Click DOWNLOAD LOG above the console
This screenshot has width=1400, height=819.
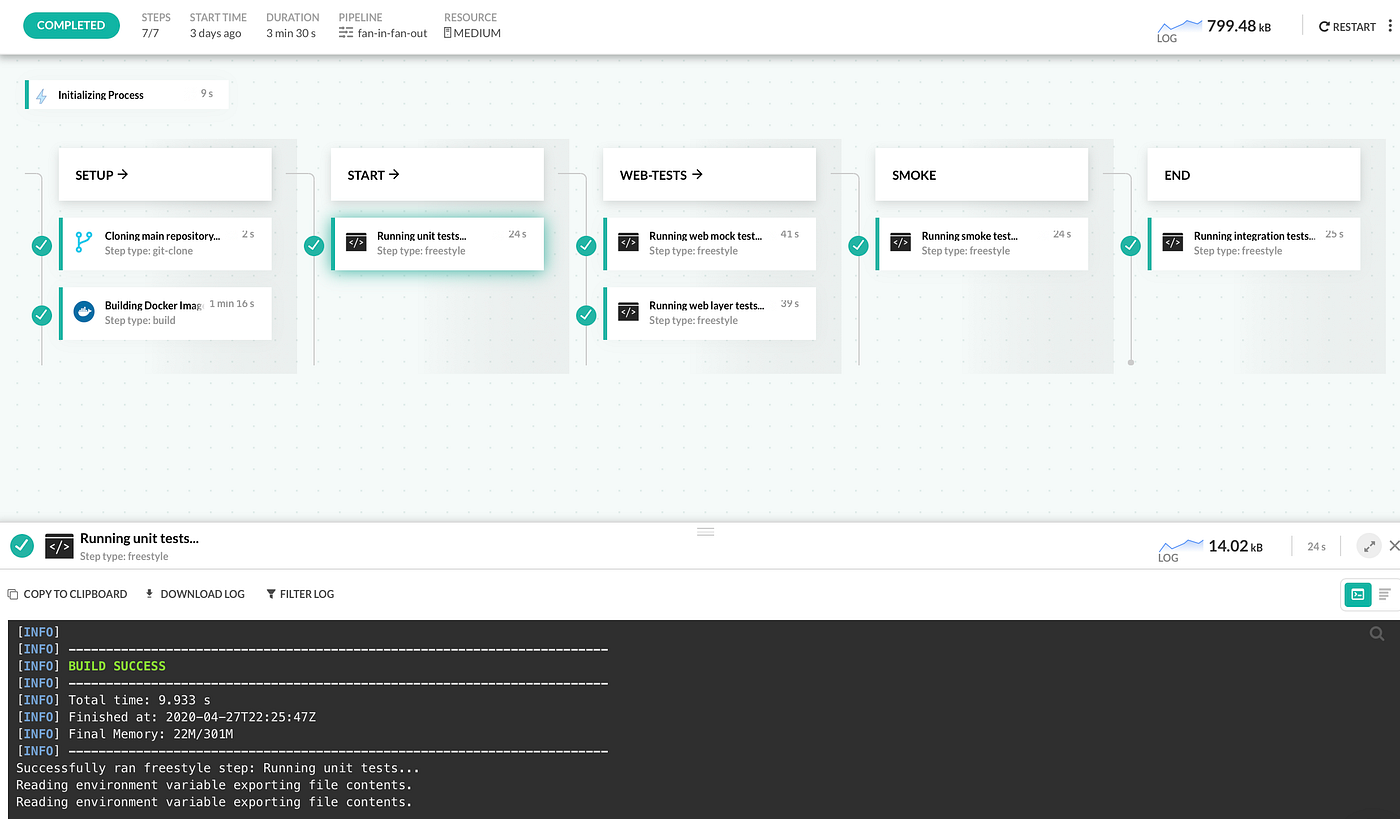(194, 593)
